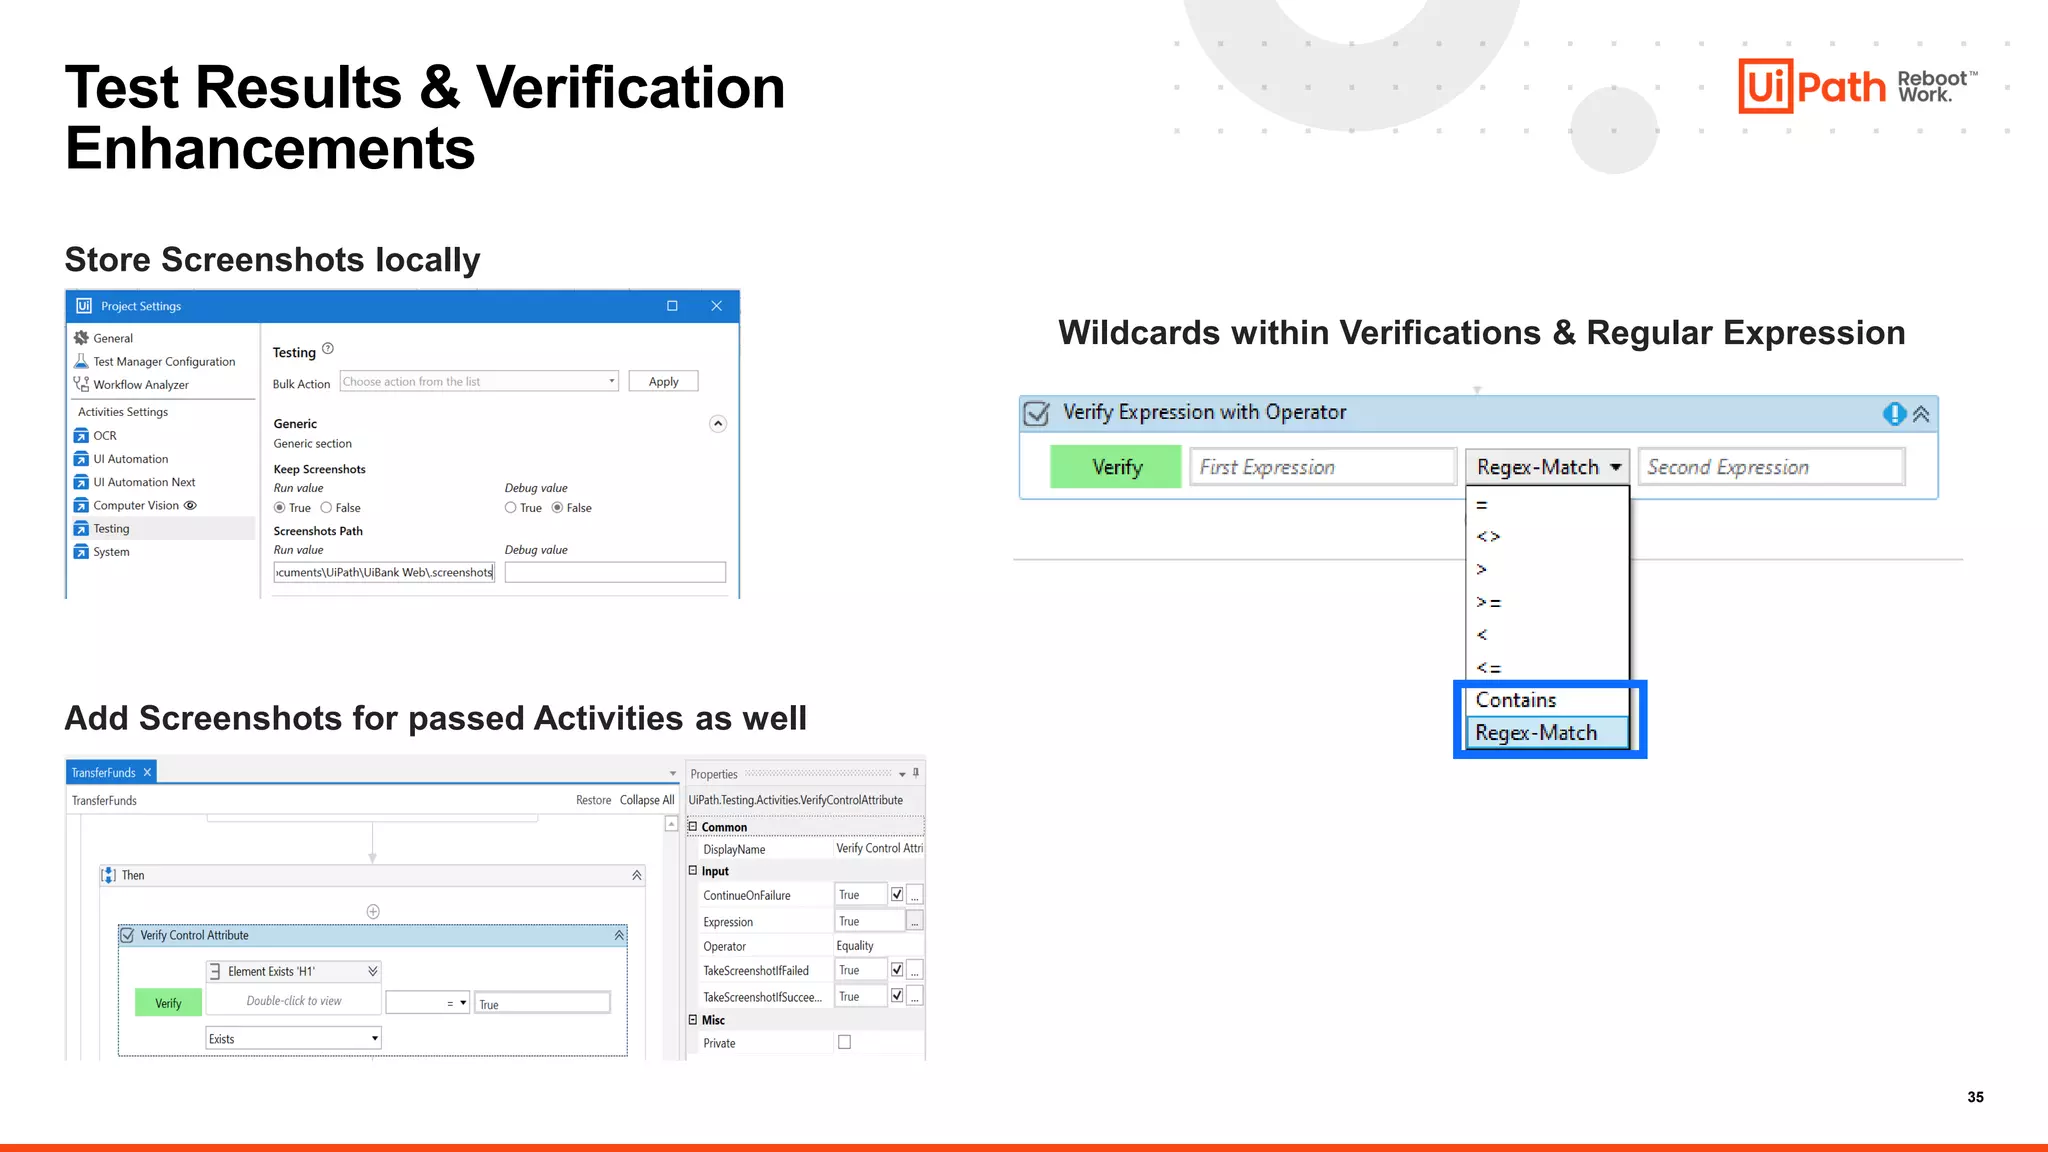Image resolution: width=2048 pixels, height=1152 pixels.
Task: Open the Exists dropdown
Action: (x=294, y=1039)
